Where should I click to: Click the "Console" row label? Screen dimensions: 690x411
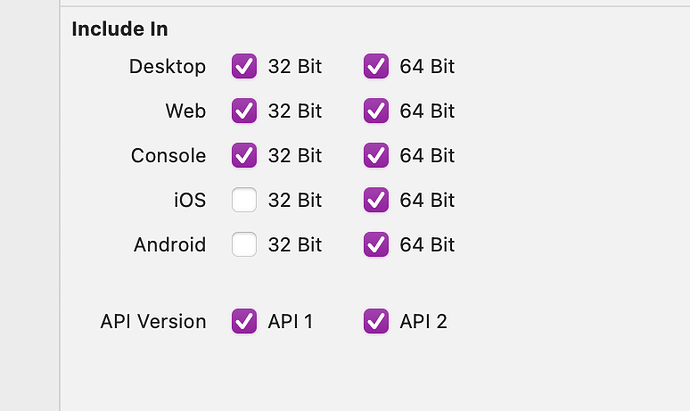click(x=168, y=156)
